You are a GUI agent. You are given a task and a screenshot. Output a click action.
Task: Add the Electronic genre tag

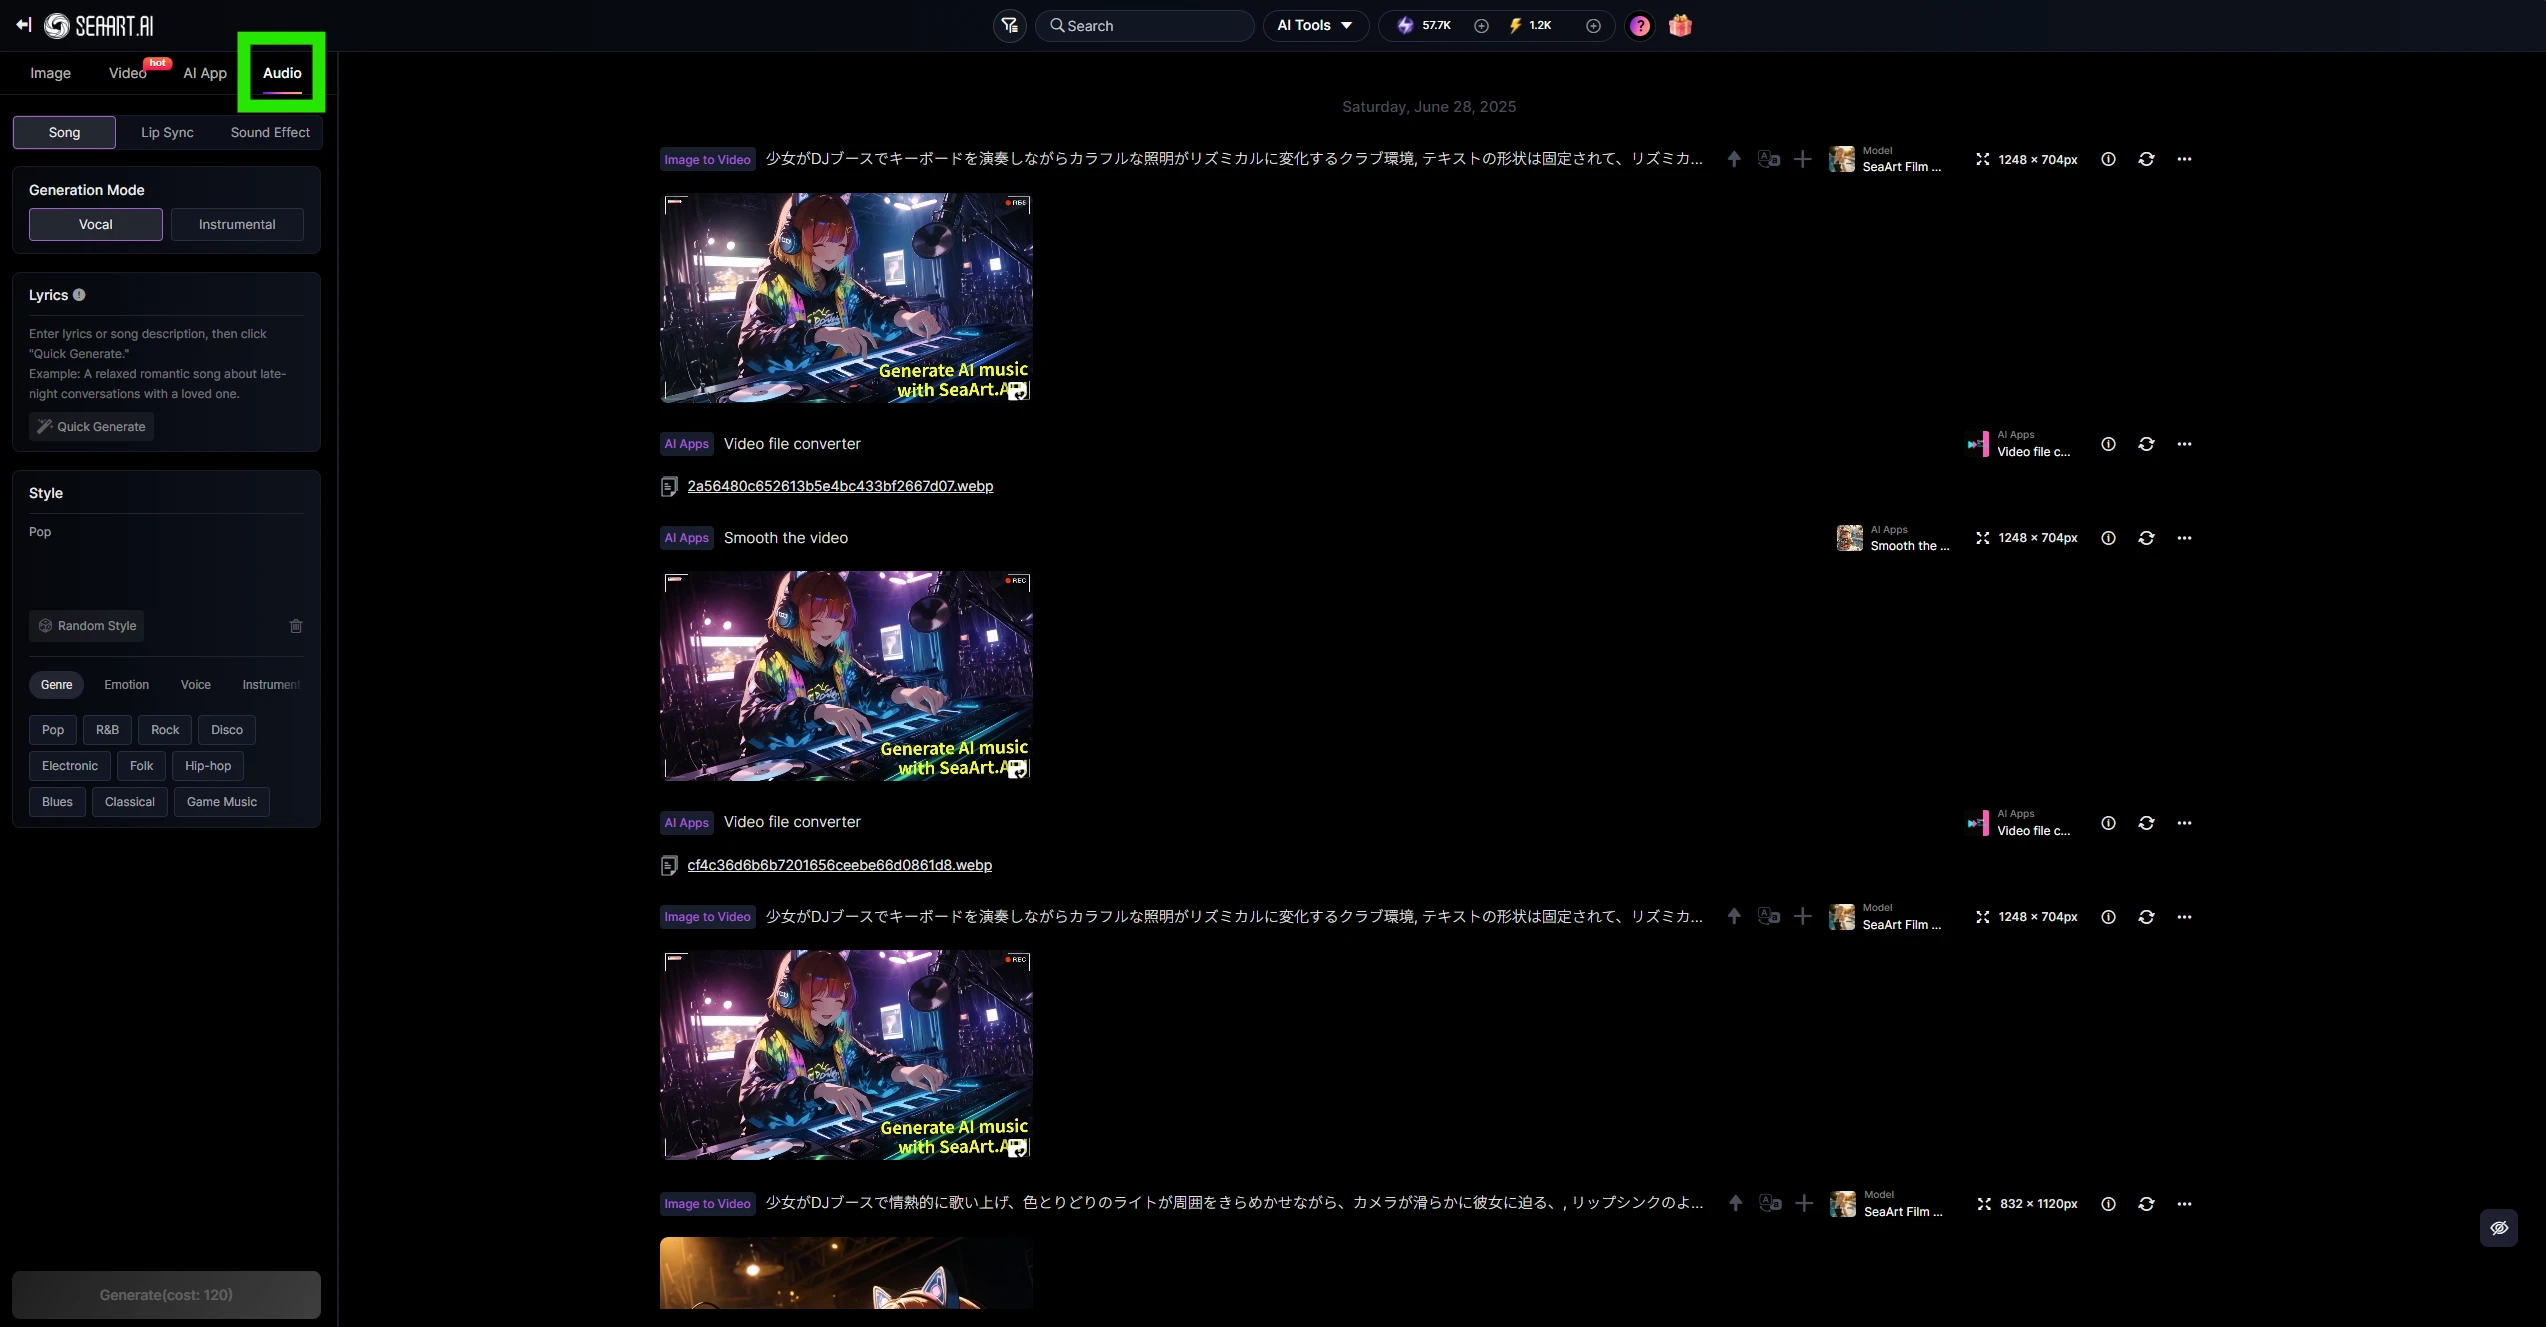pos(70,766)
